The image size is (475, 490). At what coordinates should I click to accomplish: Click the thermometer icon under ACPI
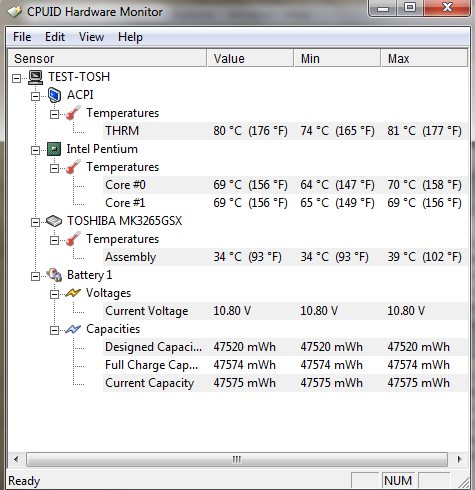click(73, 113)
